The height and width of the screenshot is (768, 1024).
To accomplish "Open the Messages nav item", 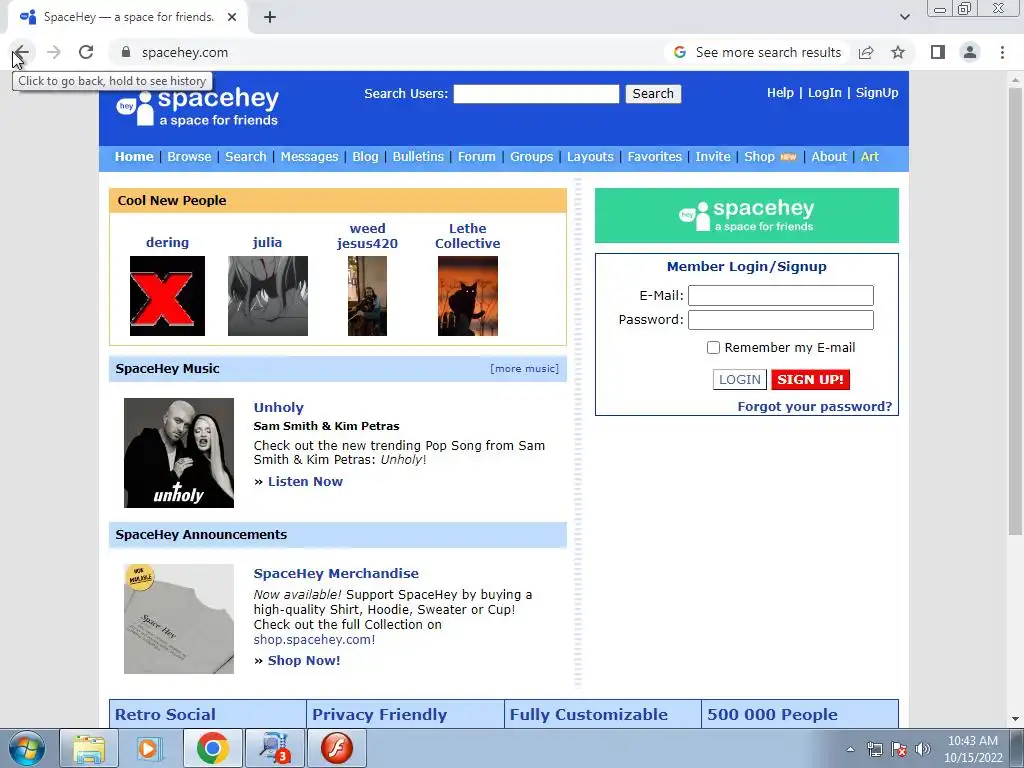I will click(x=310, y=157).
